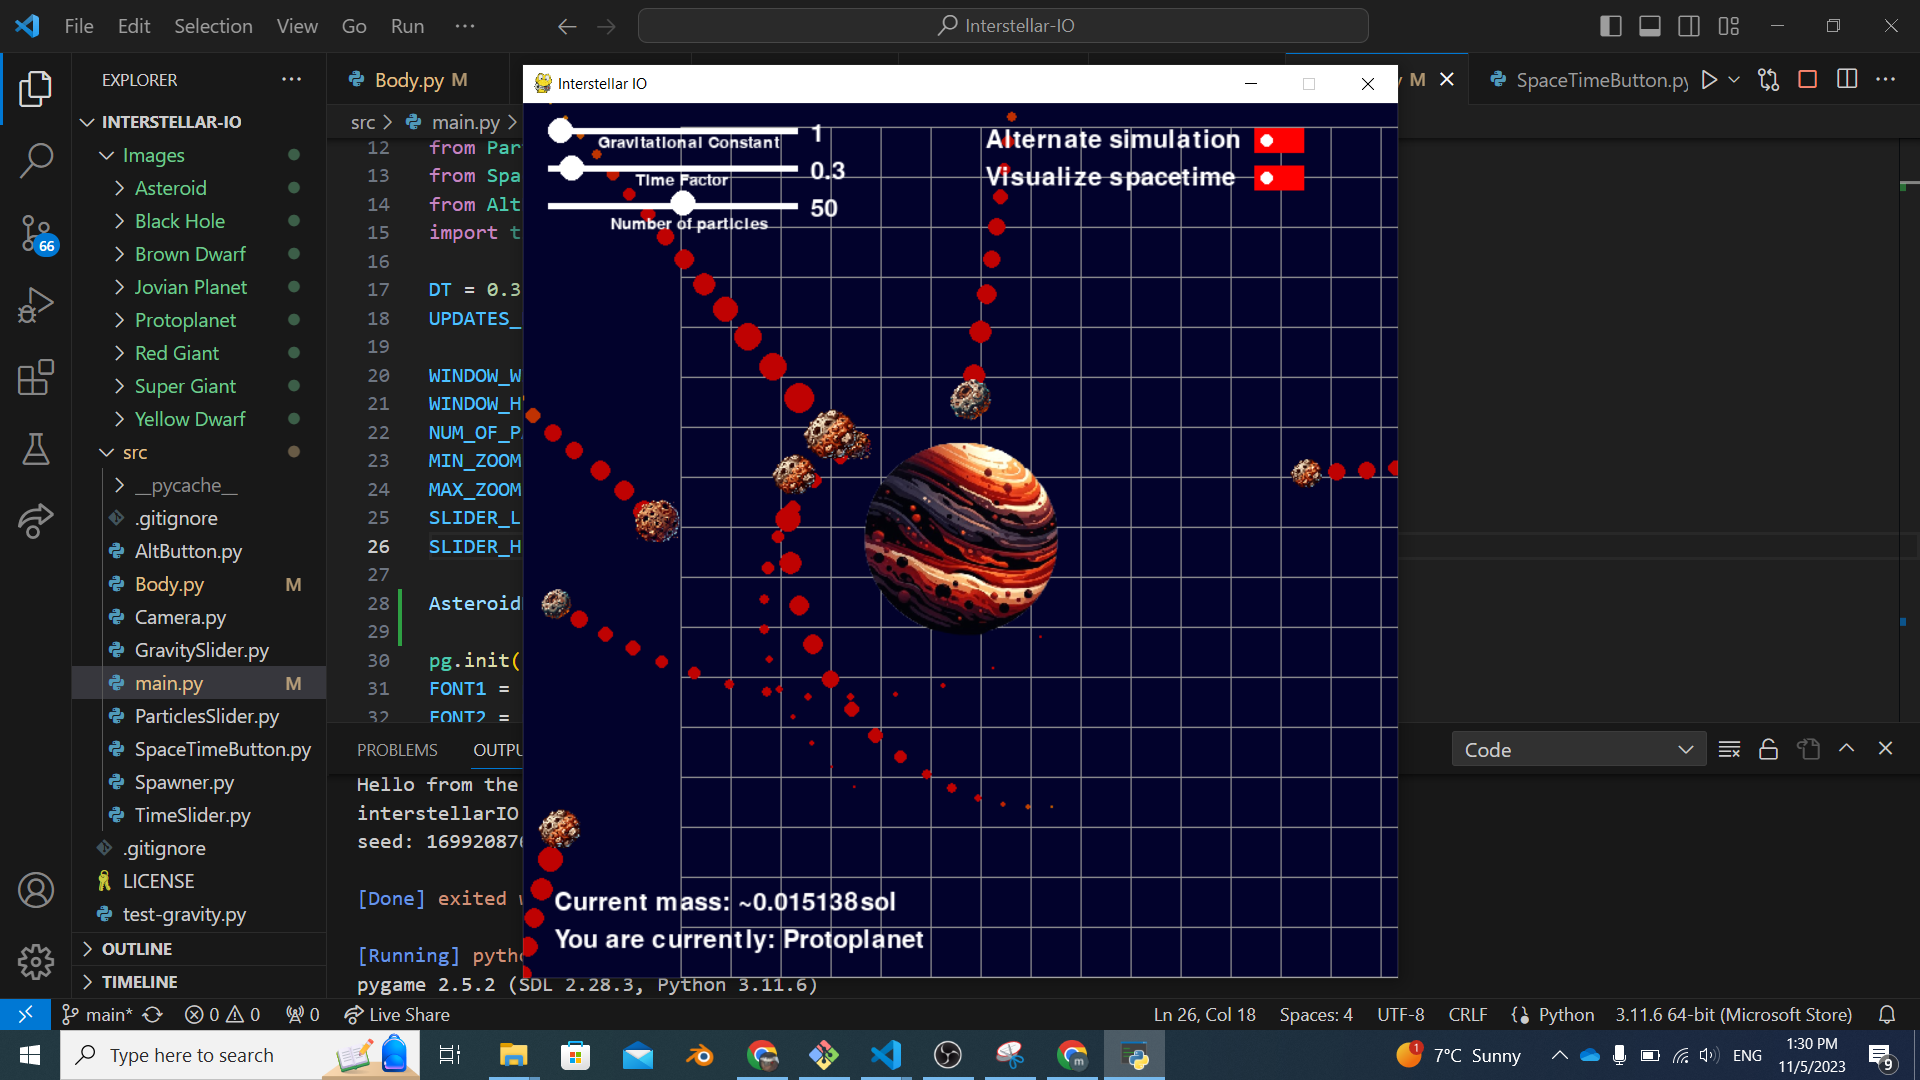Split the editor to the right
The height and width of the screenshot is (1080, 1920).
(x=1847, y=80)
